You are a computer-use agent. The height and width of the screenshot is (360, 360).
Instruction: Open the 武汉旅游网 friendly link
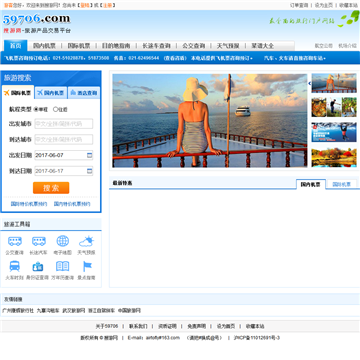74,310
